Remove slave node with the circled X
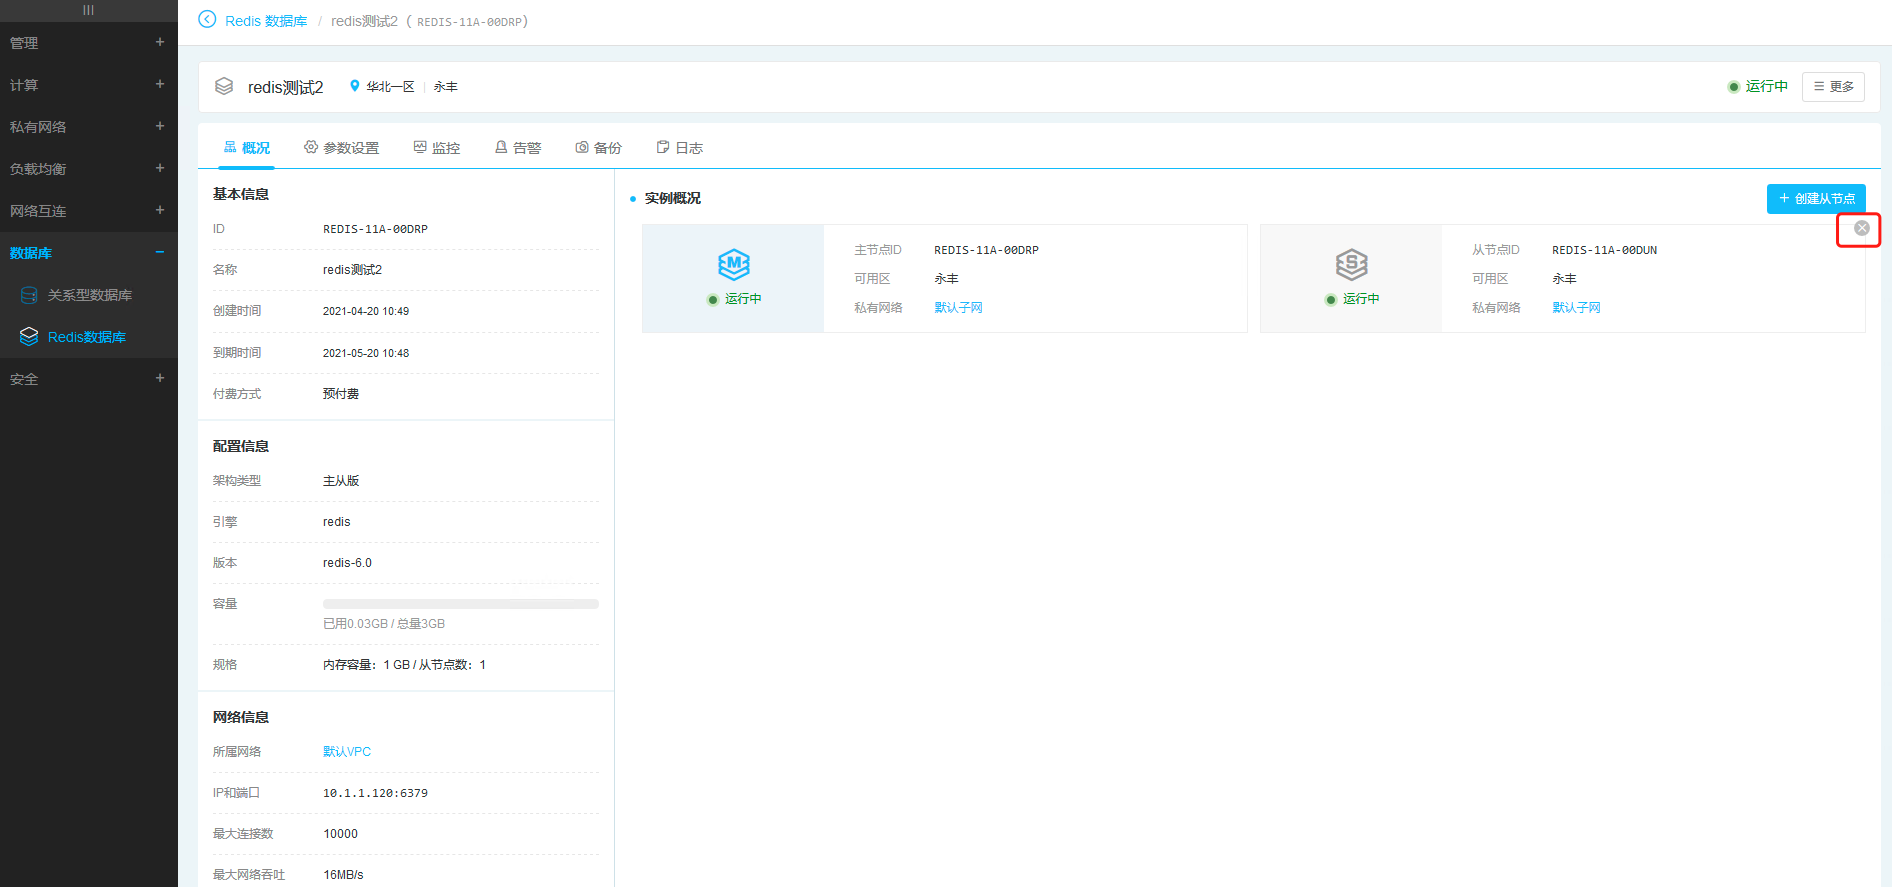The image size is (1892, 887). pos(1861,228)
